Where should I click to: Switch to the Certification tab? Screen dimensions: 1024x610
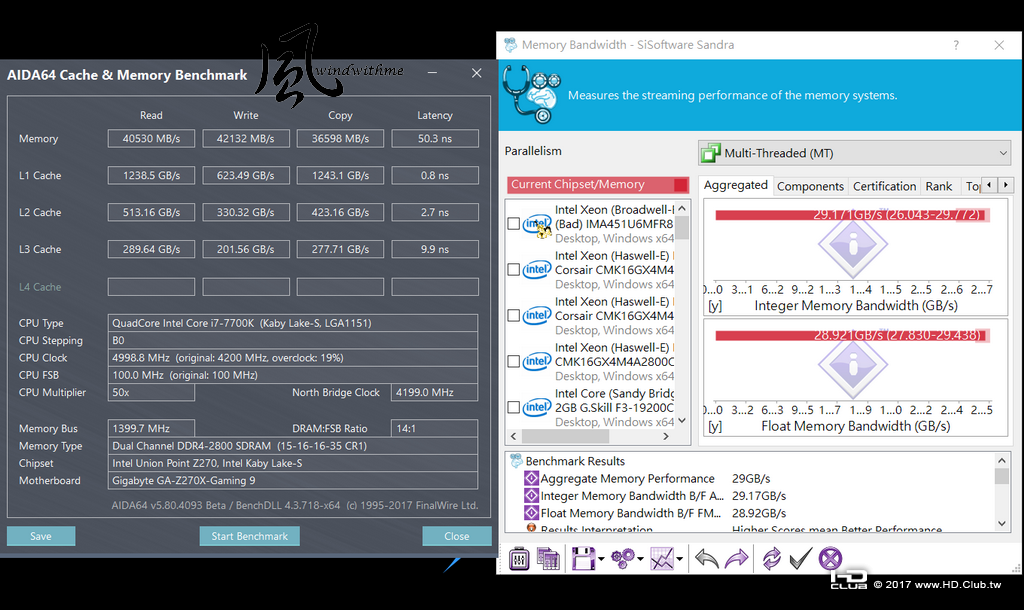pyautogui.click(x=885, y=187)
